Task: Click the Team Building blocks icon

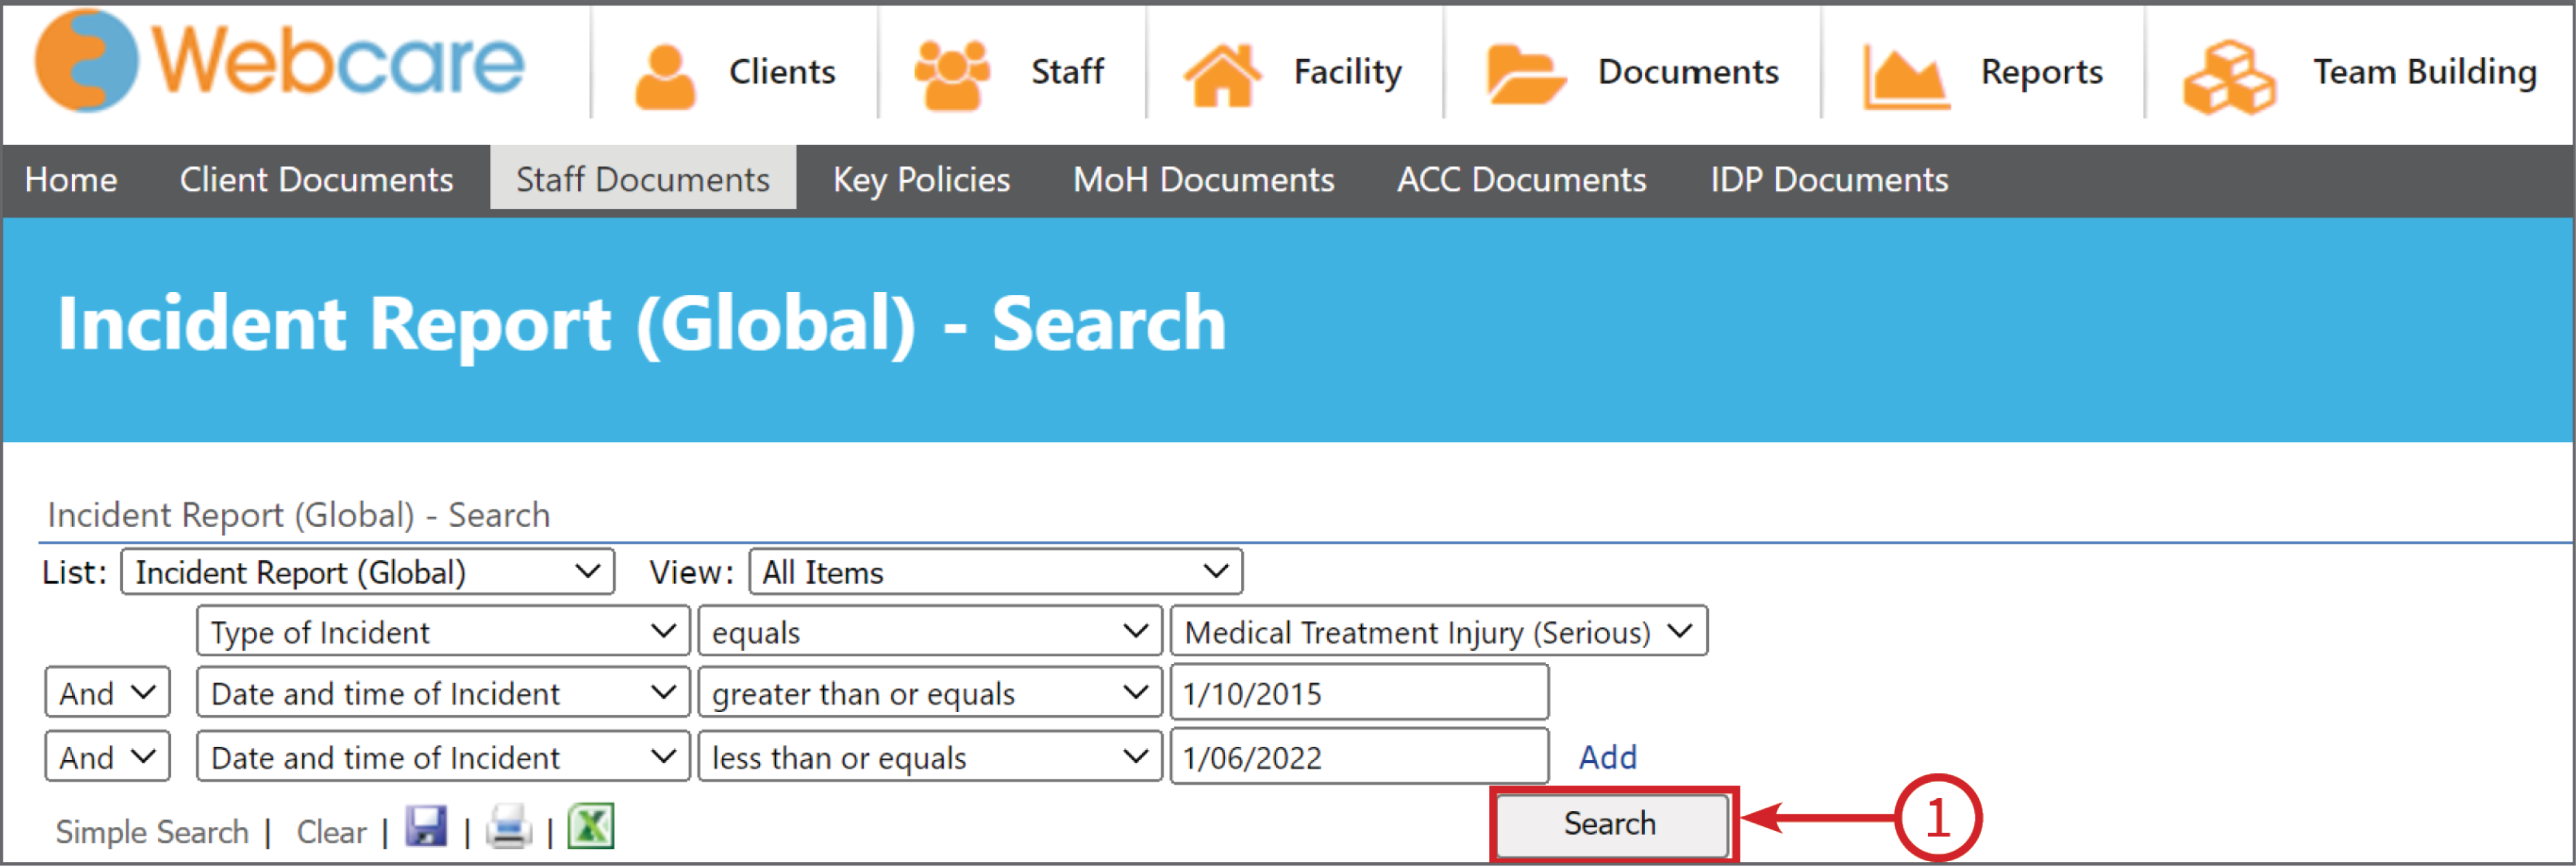Action: [x=2229, y=76]
